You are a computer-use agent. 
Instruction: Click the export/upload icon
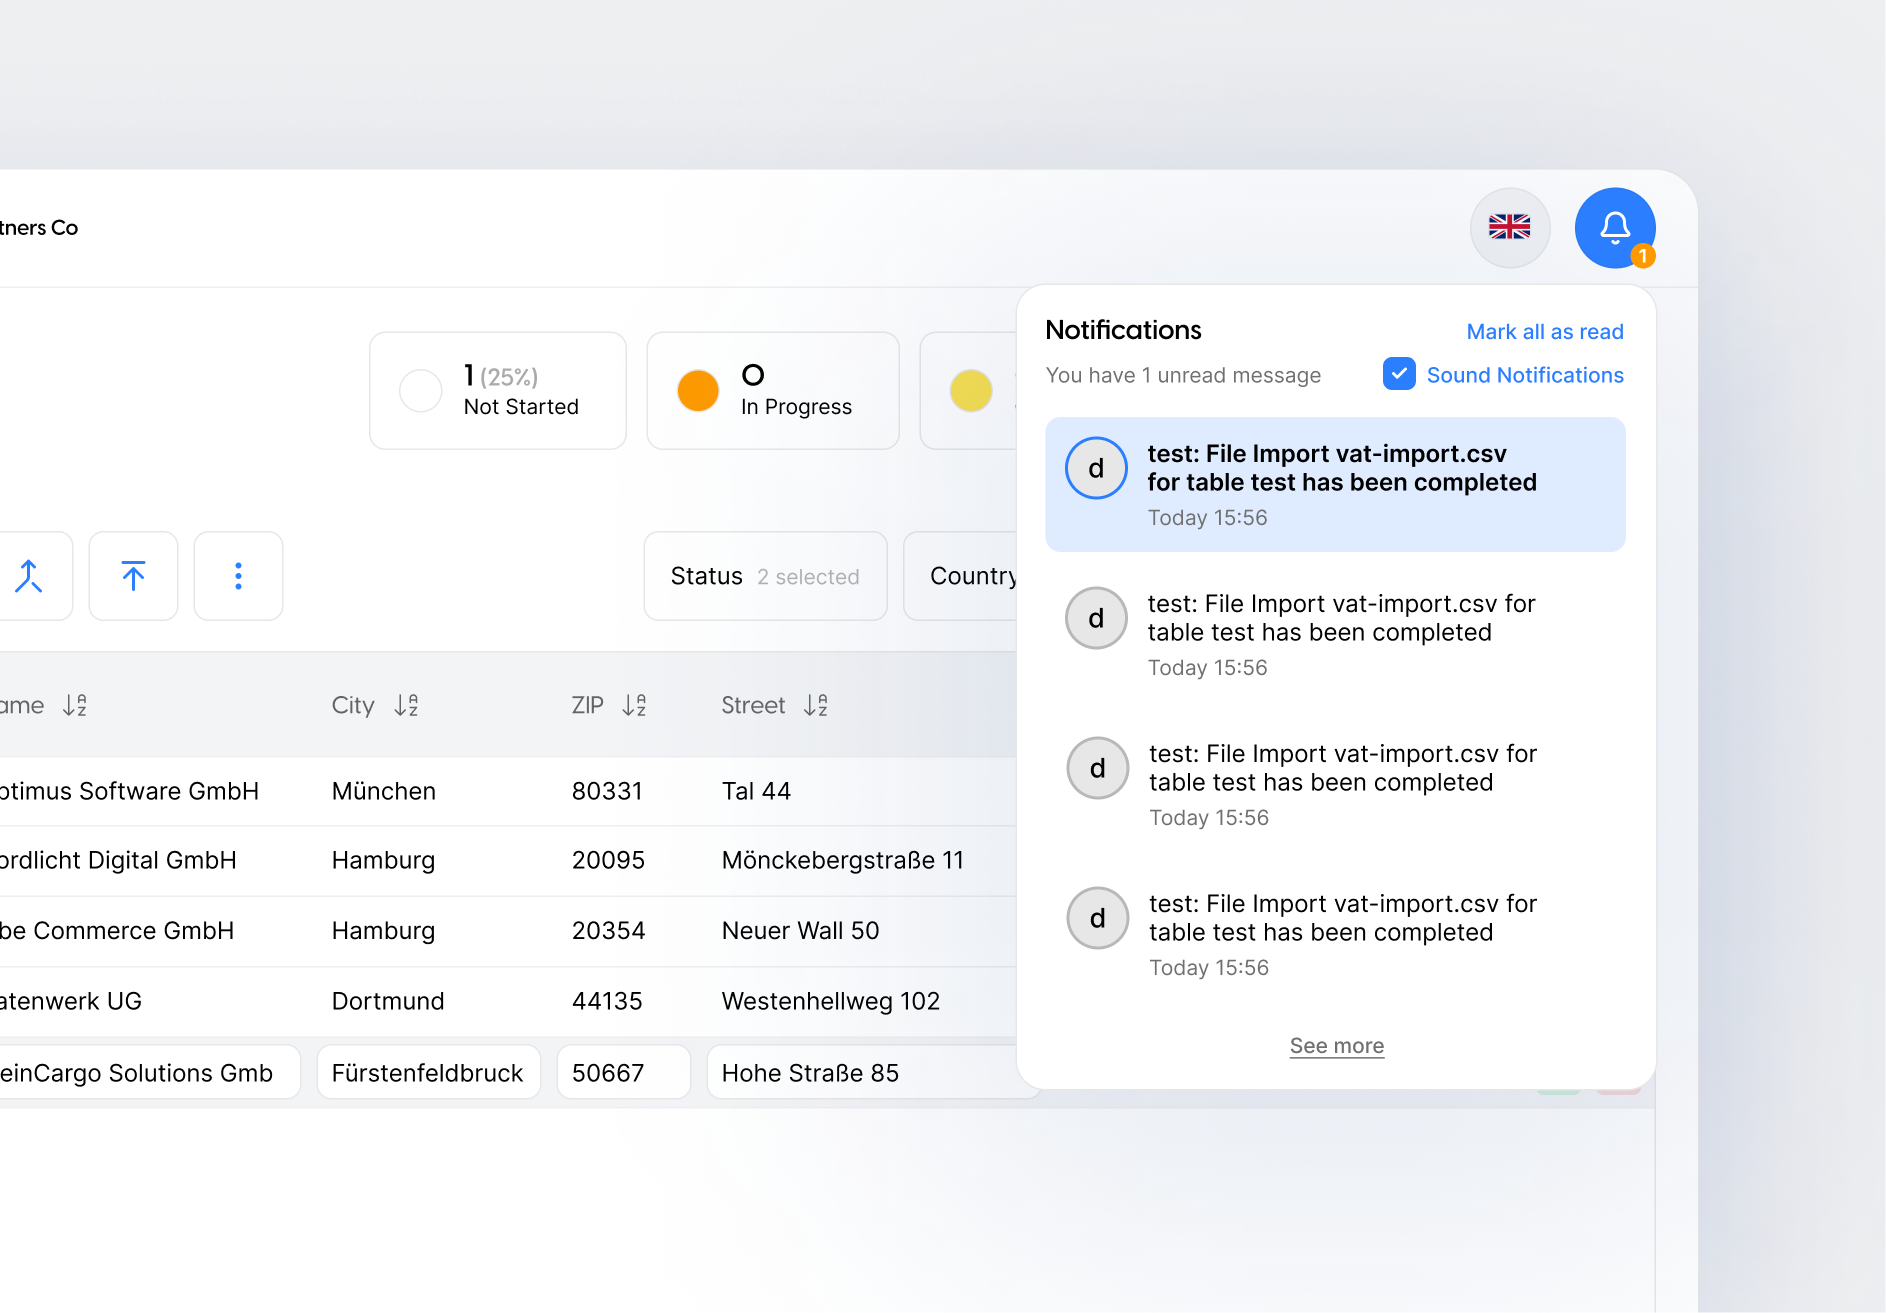(133, 576)
